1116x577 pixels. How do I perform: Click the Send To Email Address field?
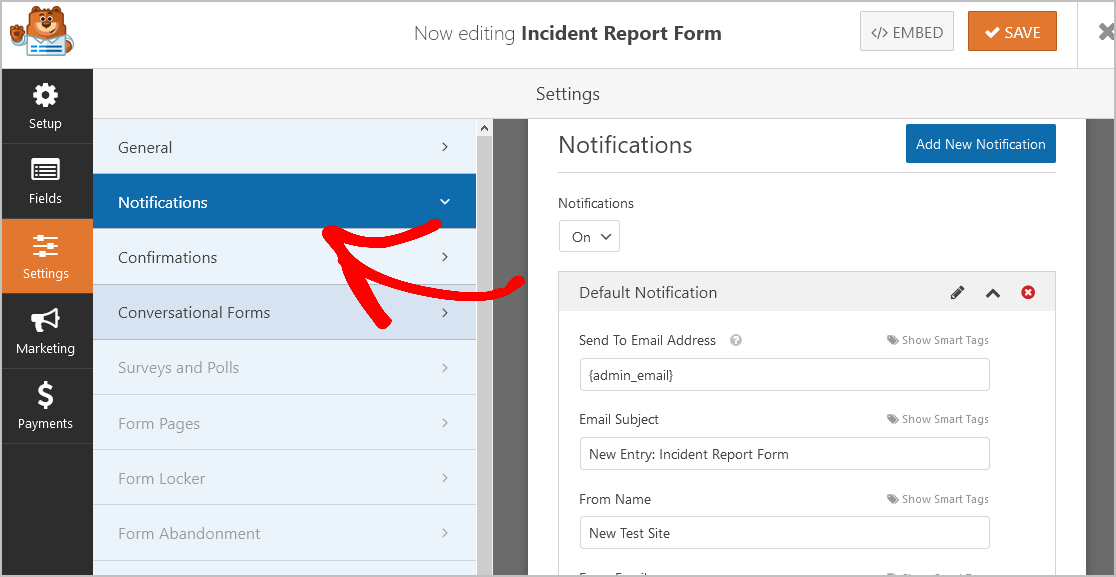784,374
